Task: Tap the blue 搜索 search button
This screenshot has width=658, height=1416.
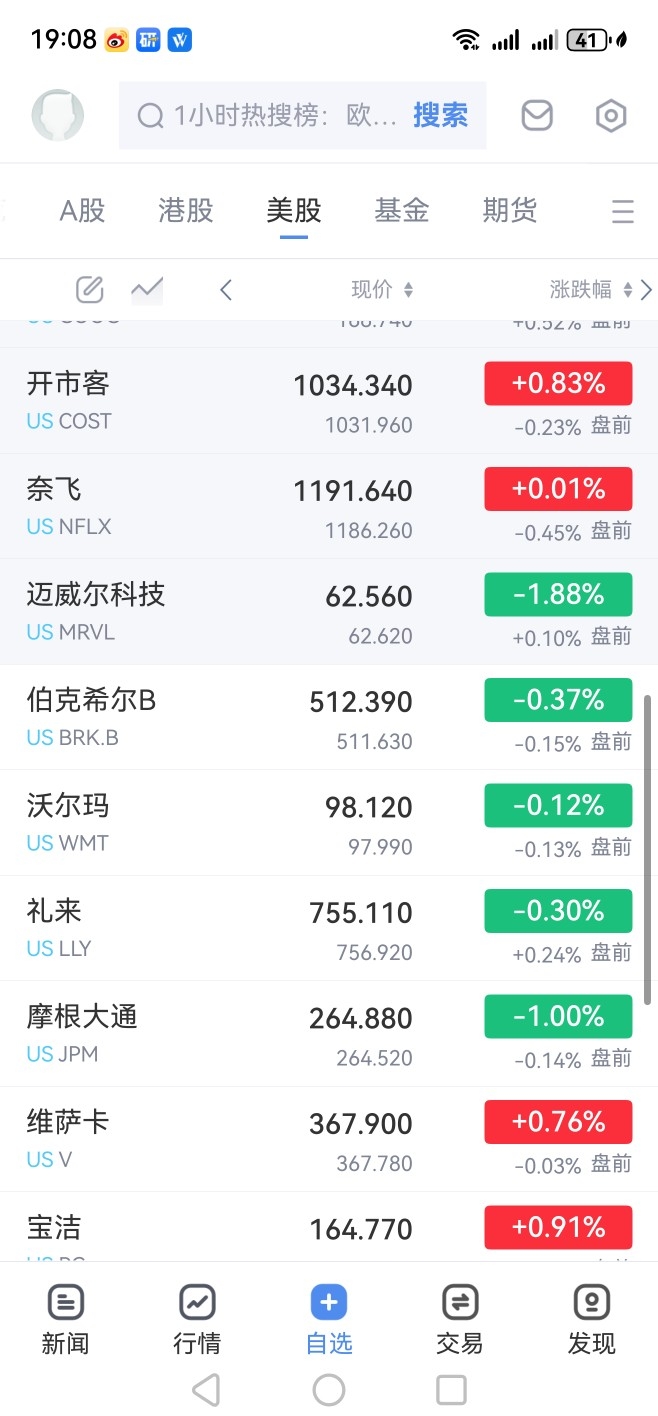Action: 440,116
